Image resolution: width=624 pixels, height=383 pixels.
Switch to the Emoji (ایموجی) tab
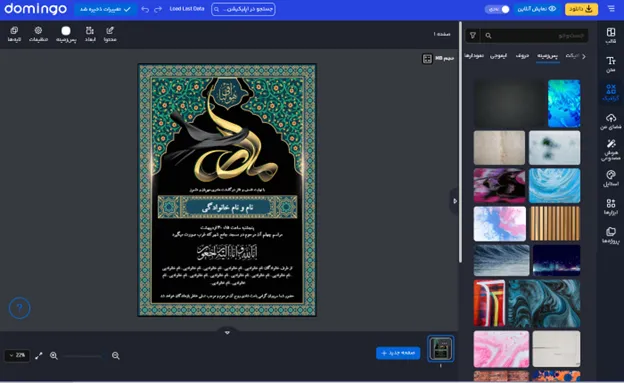point(498,56)
